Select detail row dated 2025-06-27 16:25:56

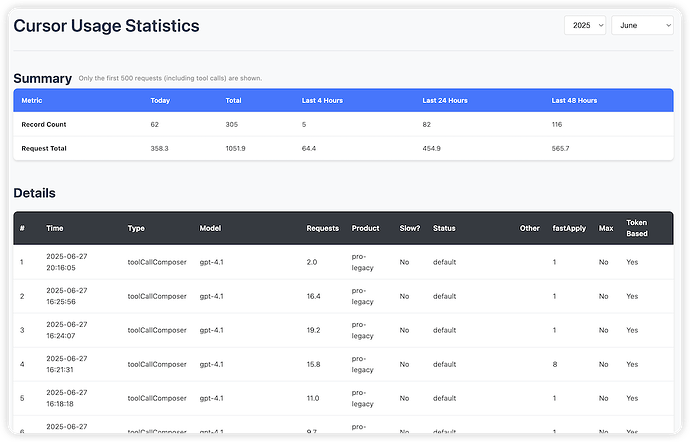coord(343,296)
